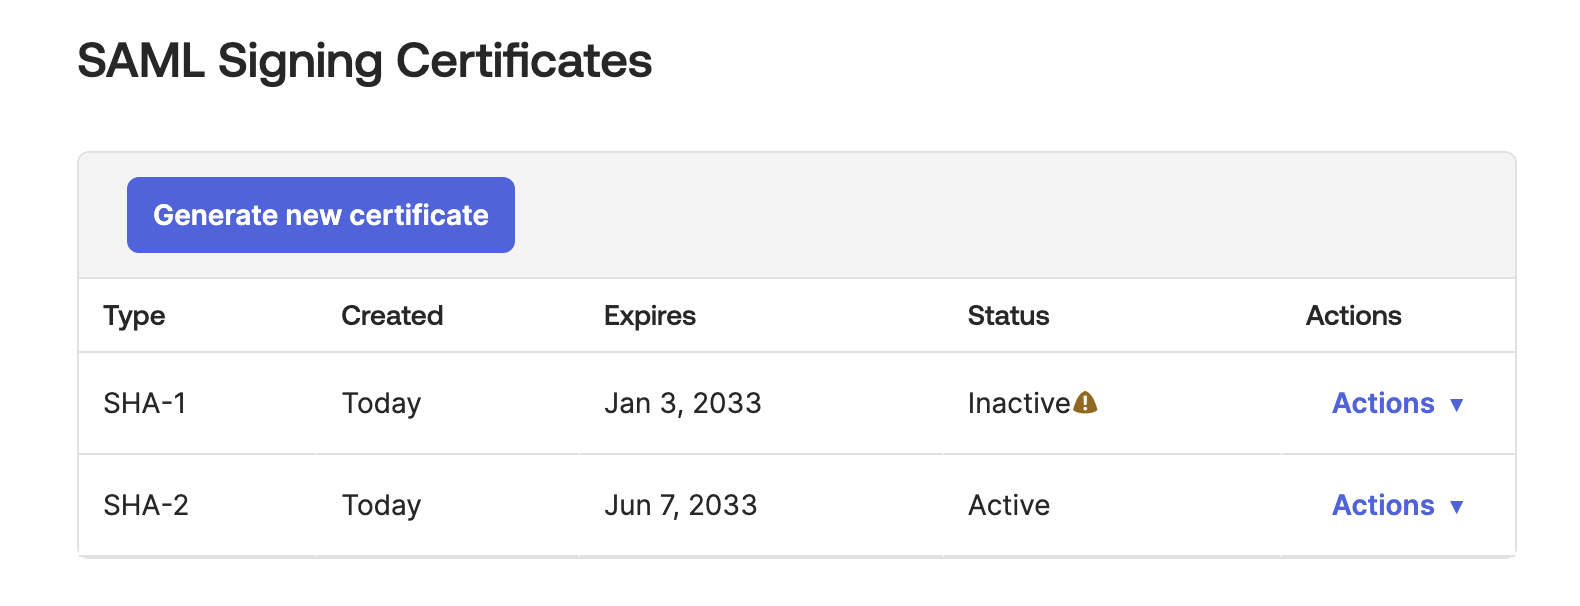Click the Status column header

pos(1008,316)
